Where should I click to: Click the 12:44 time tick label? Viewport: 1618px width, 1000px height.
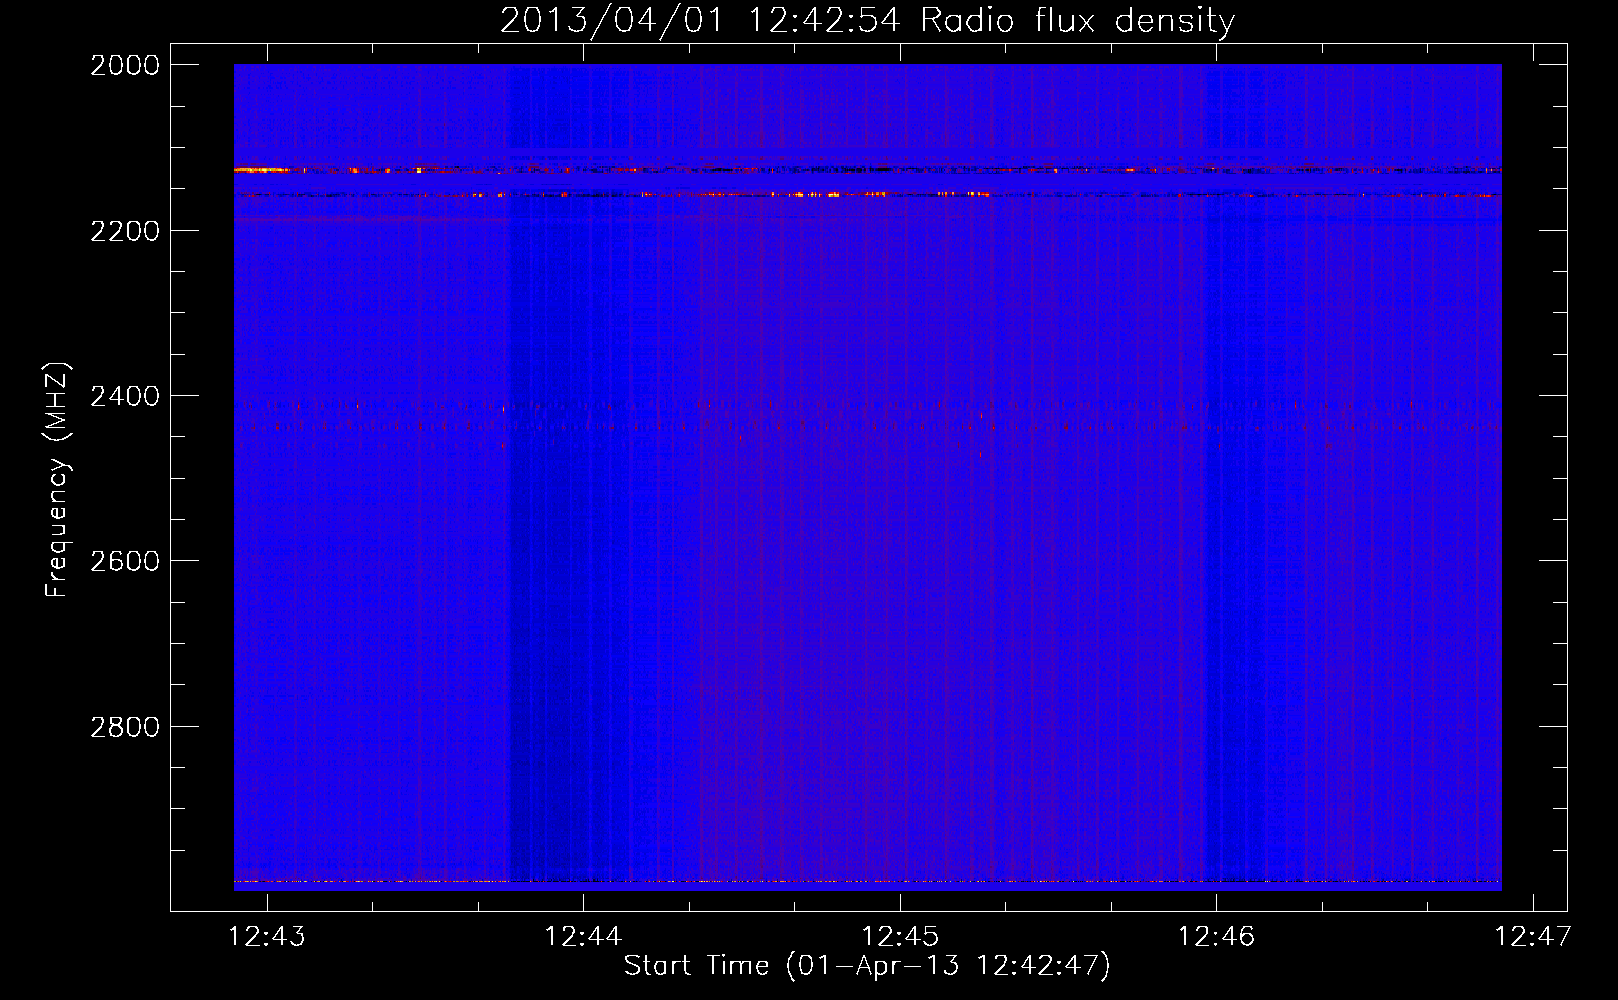coord(583,936)
